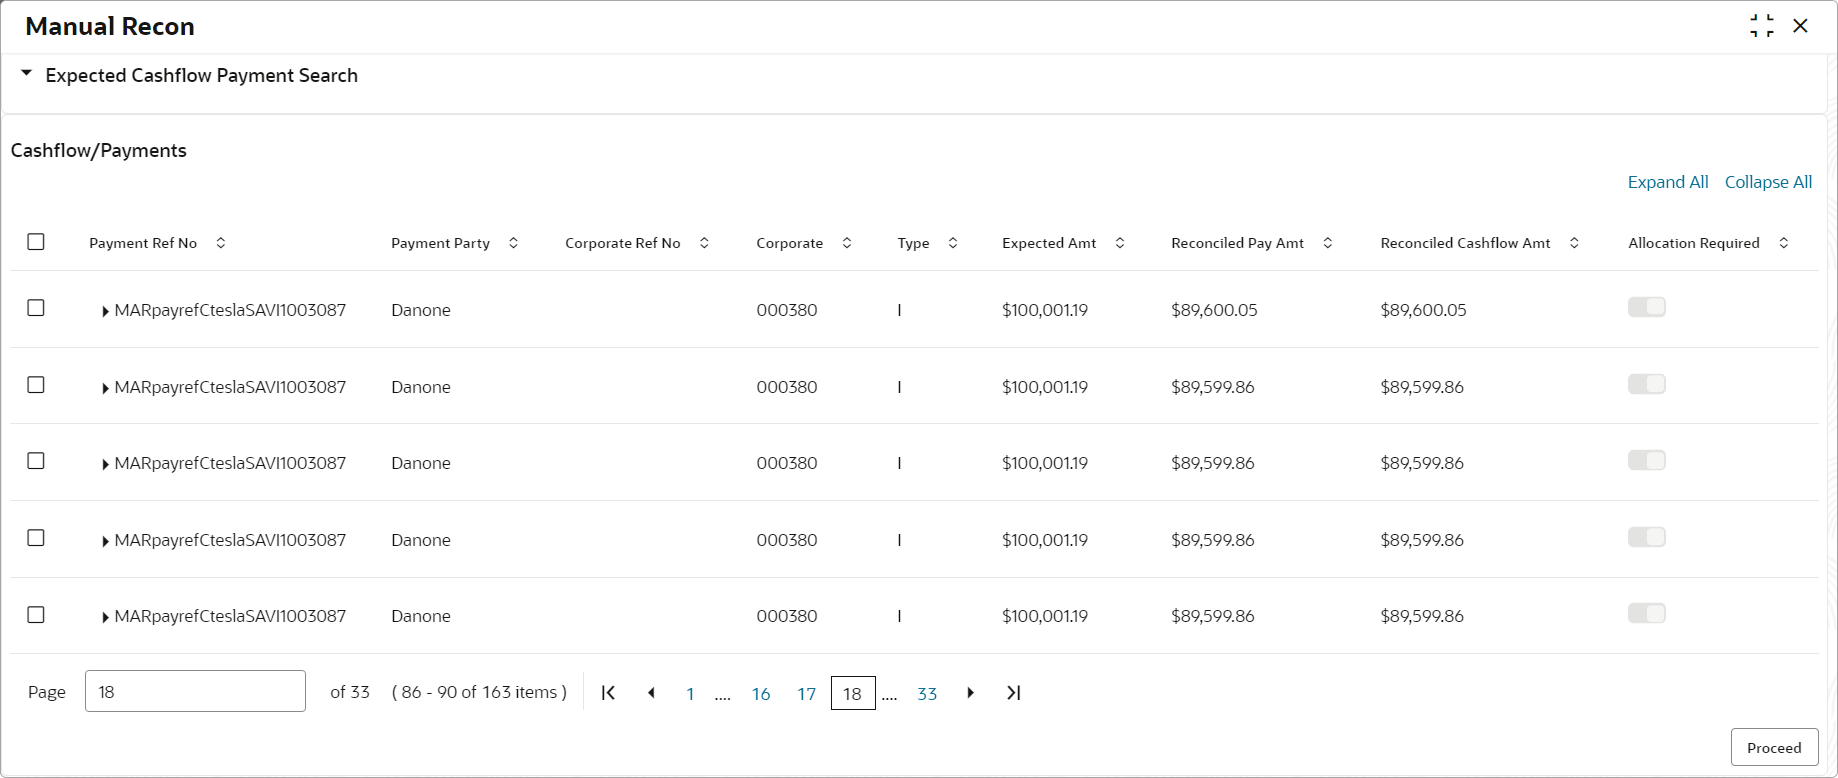Click the previous page arrow icon

651,693
